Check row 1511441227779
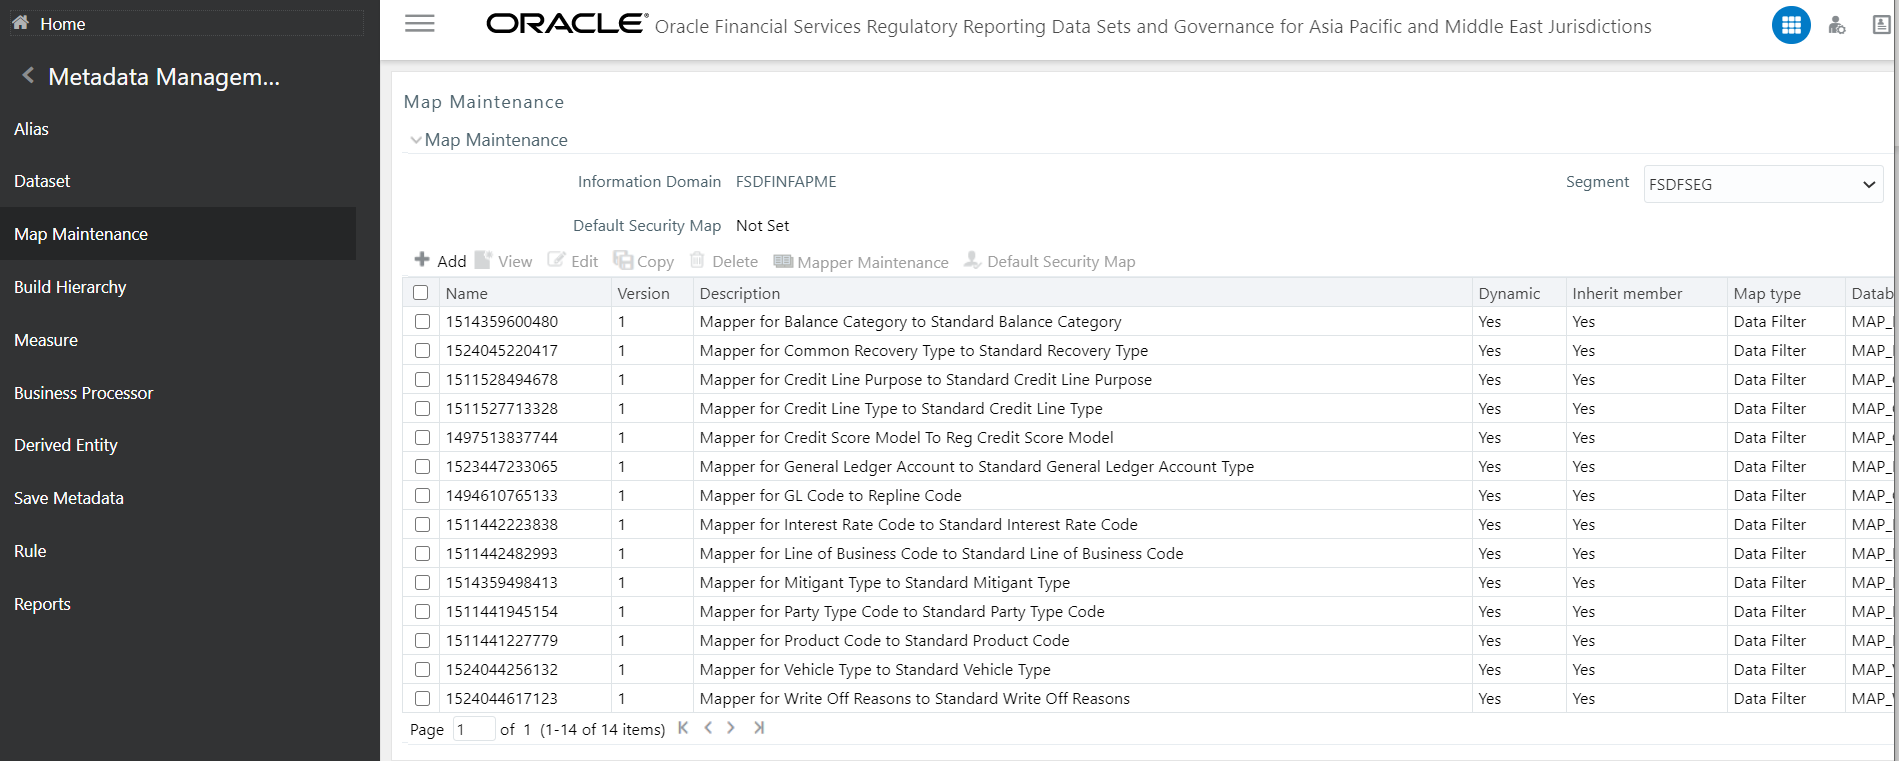Image resolution: width=1899 pixels, height=761 pixels. (x=423, y=641)
